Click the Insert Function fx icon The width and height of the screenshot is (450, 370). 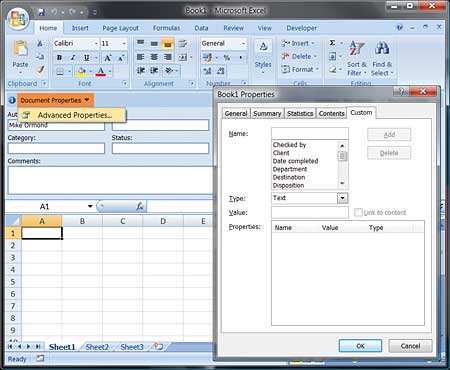pos(140,207)
